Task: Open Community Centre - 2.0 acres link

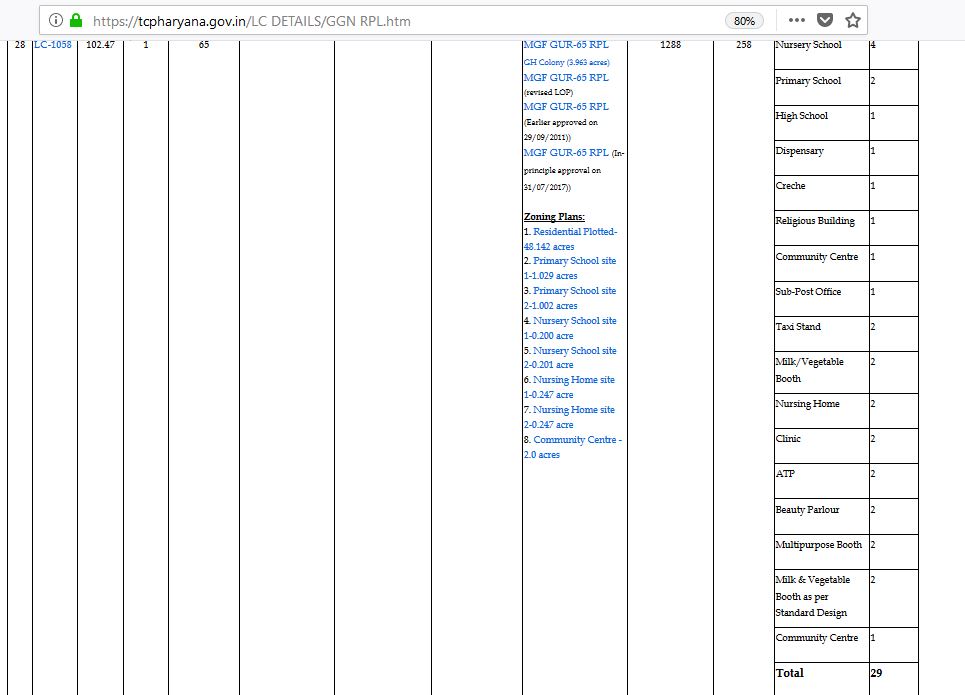Action: pyautogui.click(x=572, y=447)
